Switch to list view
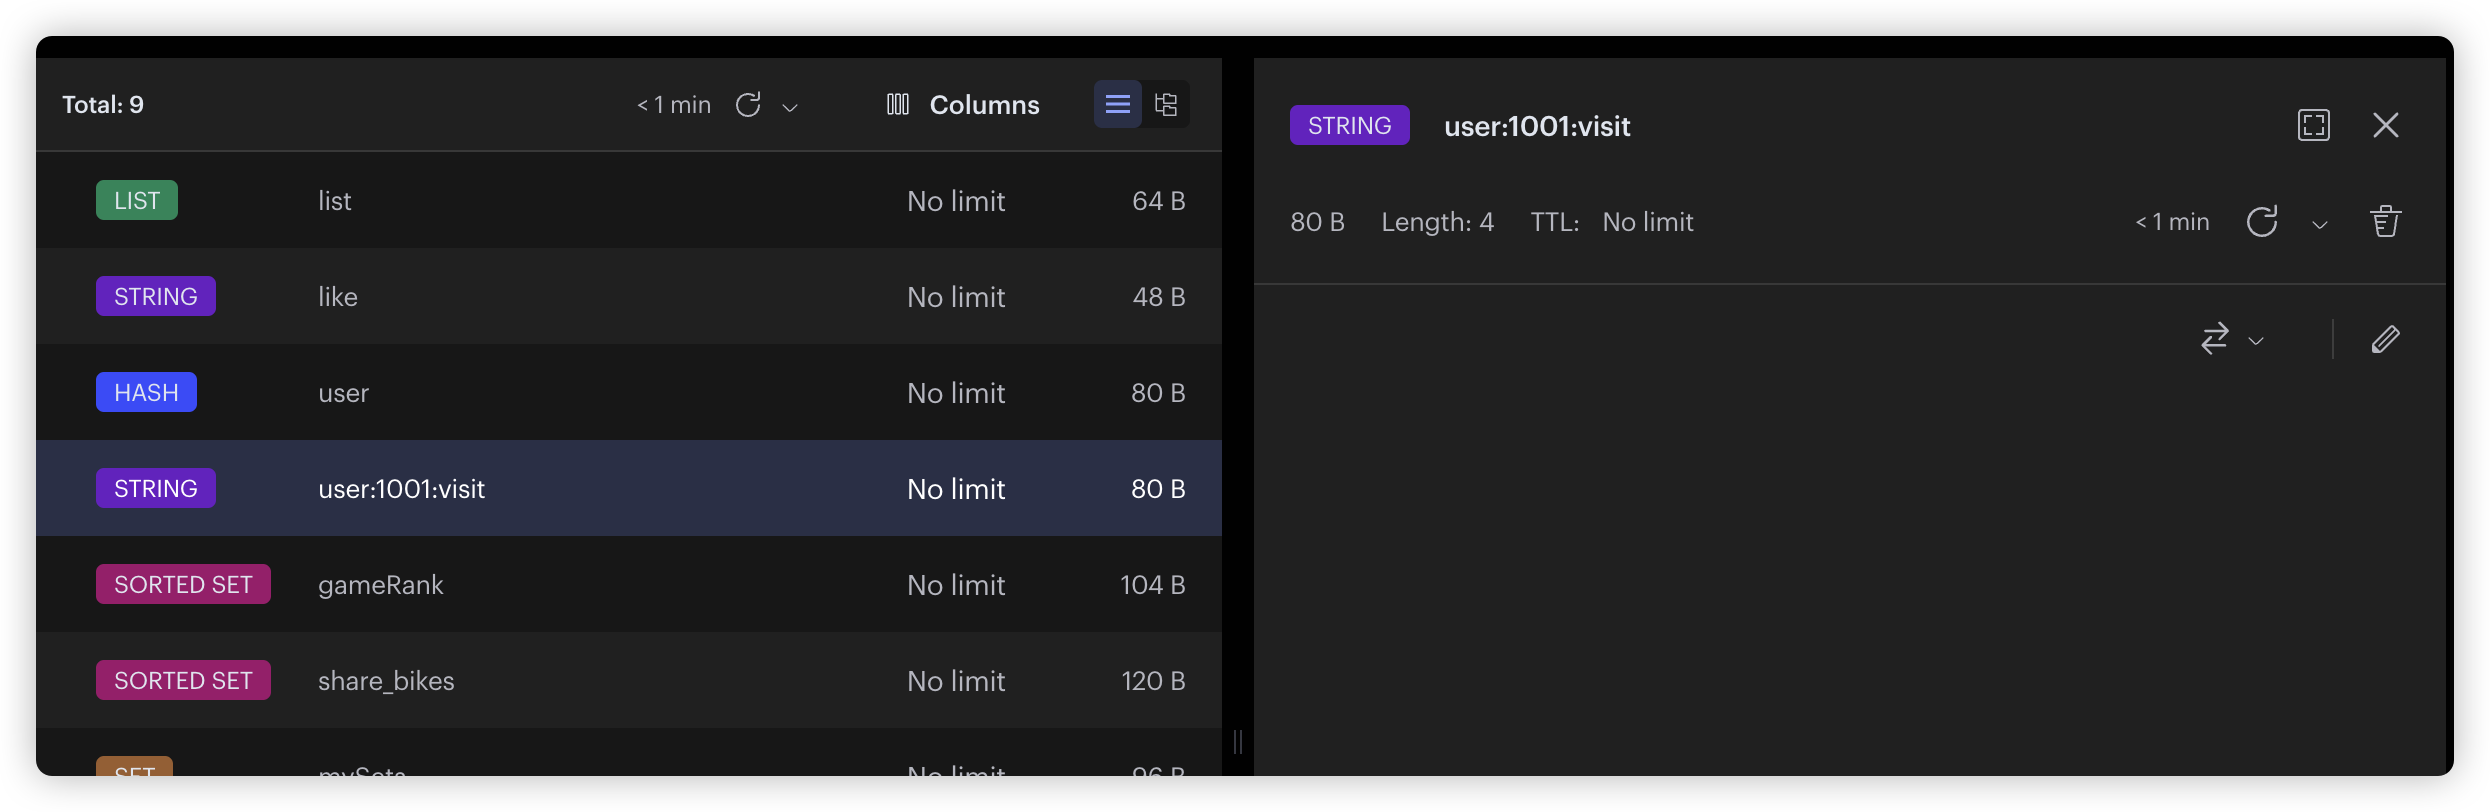This screenshot has height=812, width=2490. point(1117,104)
